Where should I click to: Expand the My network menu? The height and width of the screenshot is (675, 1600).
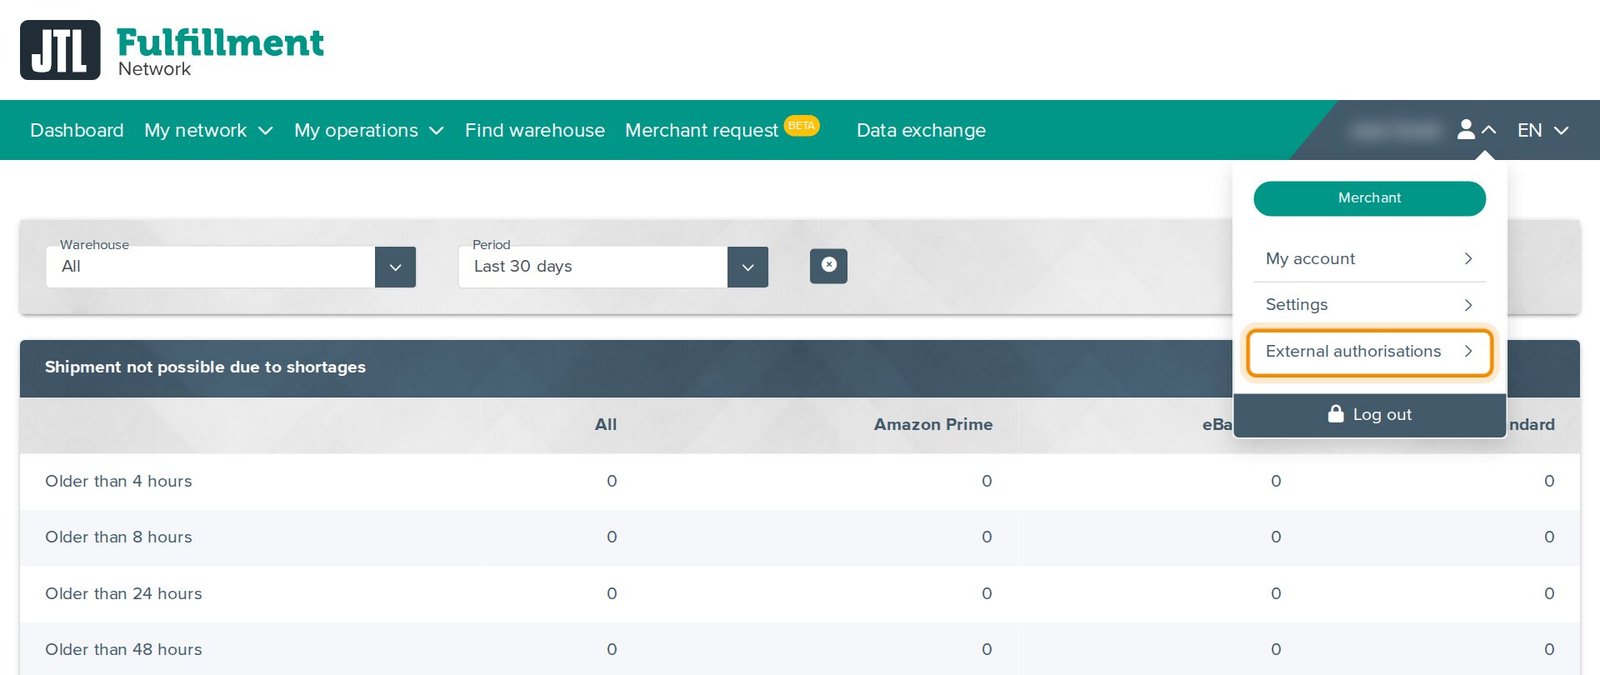pos(208,130)
